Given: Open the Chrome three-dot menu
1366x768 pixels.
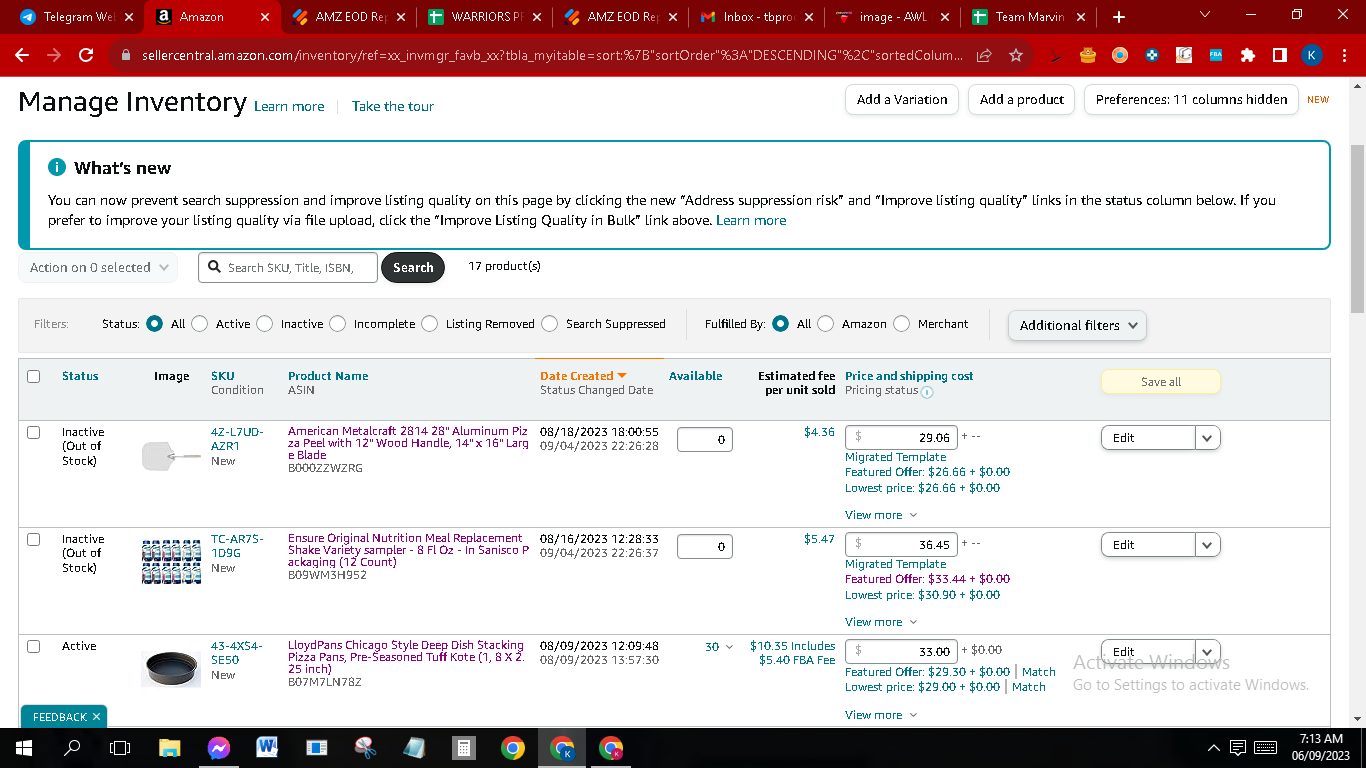Looking at the screenshot, I should (x=1343, y=56).
